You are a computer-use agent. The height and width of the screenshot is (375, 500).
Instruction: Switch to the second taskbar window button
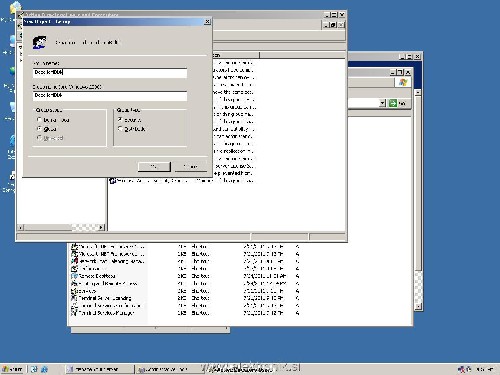[x=168, y=369]
